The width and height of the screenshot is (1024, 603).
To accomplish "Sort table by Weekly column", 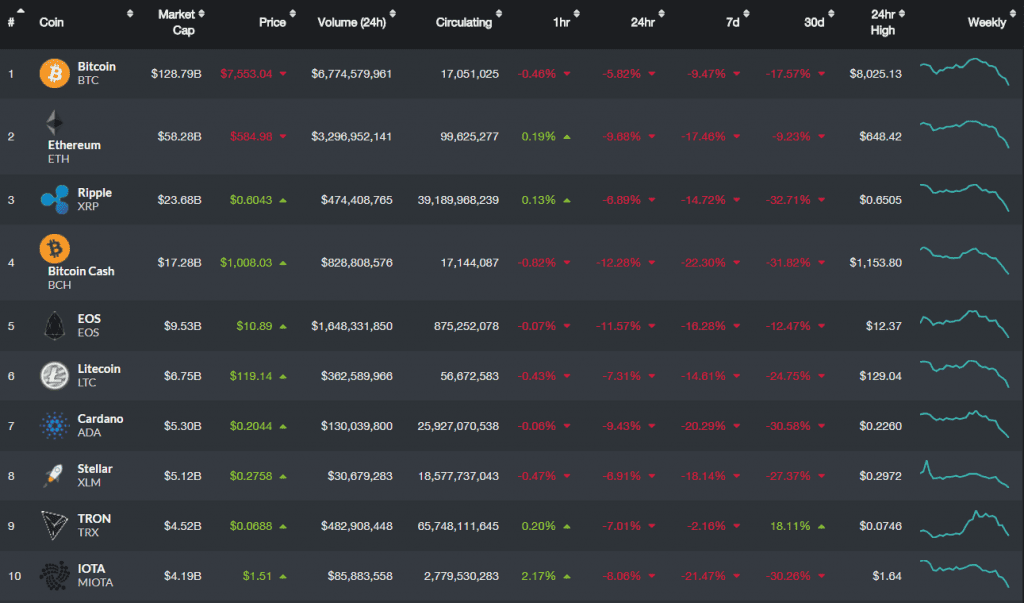I will pos(1013,14).
